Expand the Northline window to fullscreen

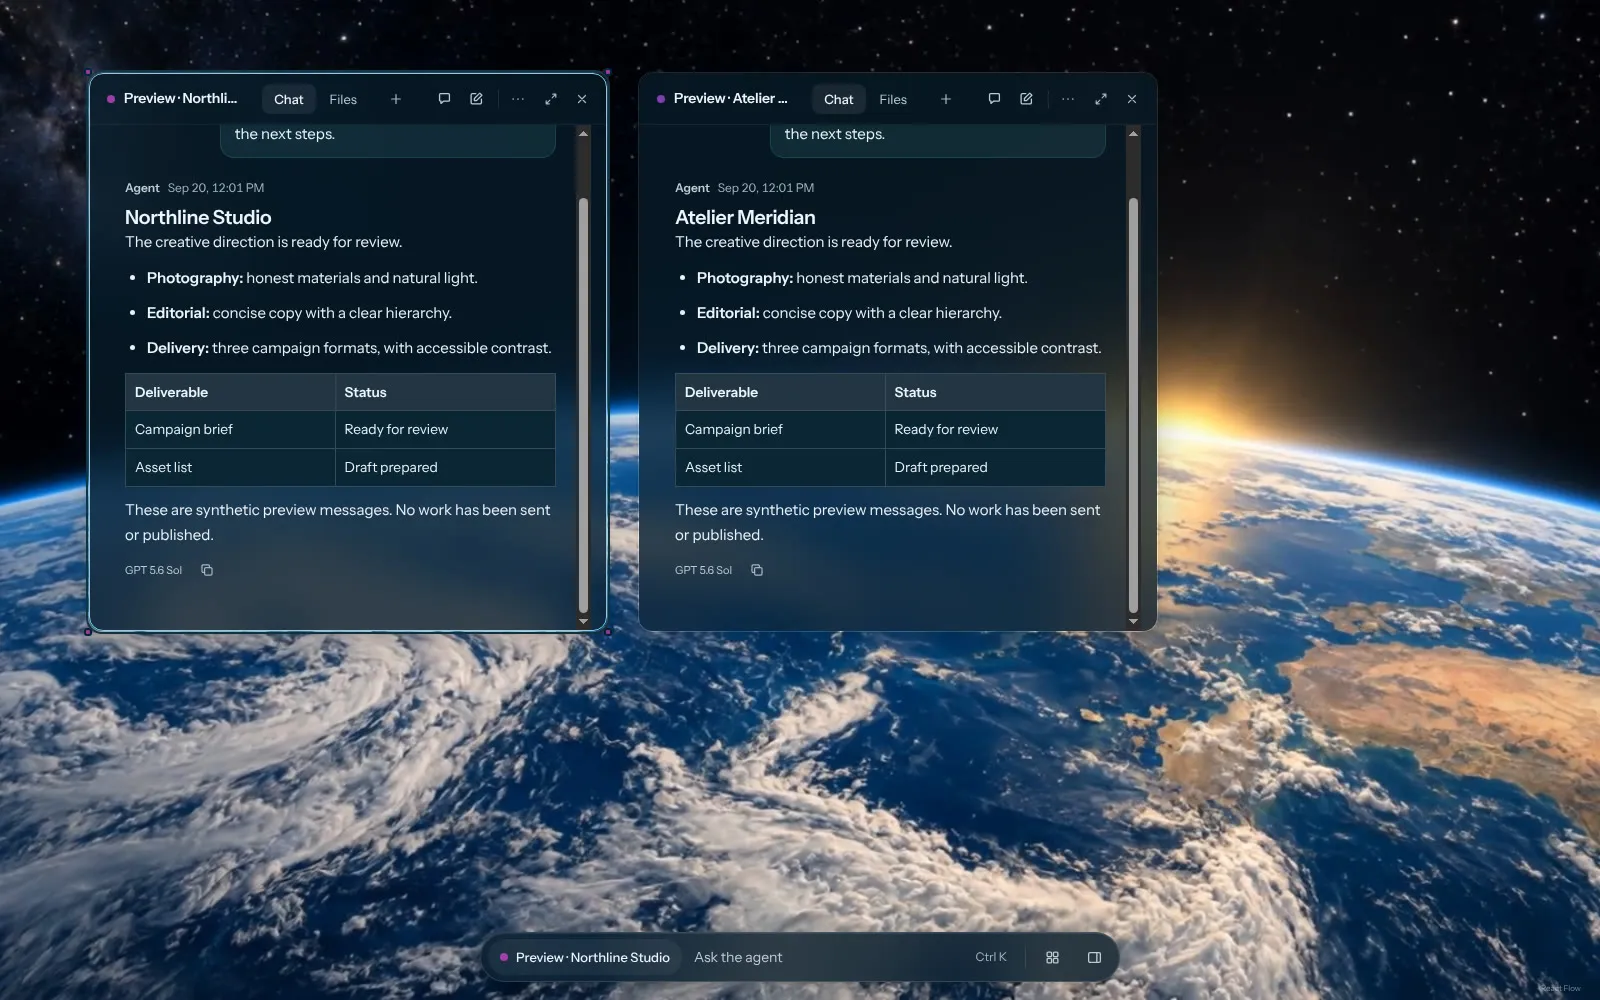point(551,99)
